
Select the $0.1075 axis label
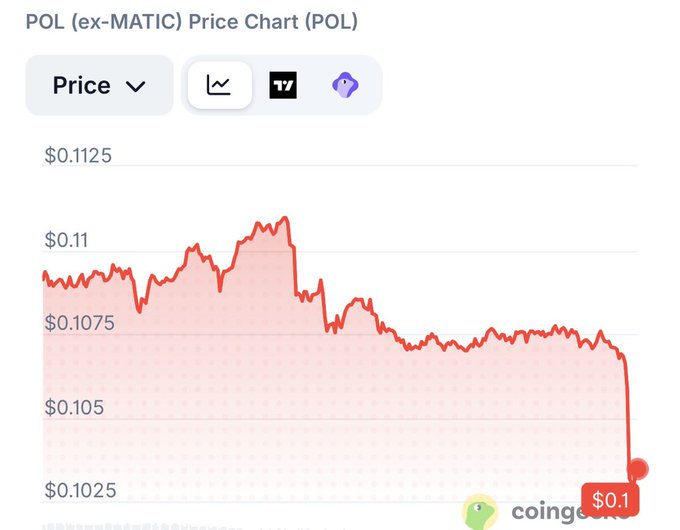pos(79,323)
